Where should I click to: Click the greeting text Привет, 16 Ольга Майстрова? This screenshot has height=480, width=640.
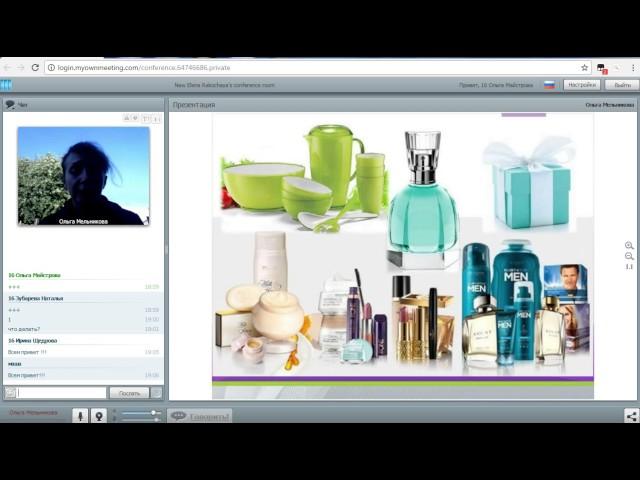[x=496, y=85]
